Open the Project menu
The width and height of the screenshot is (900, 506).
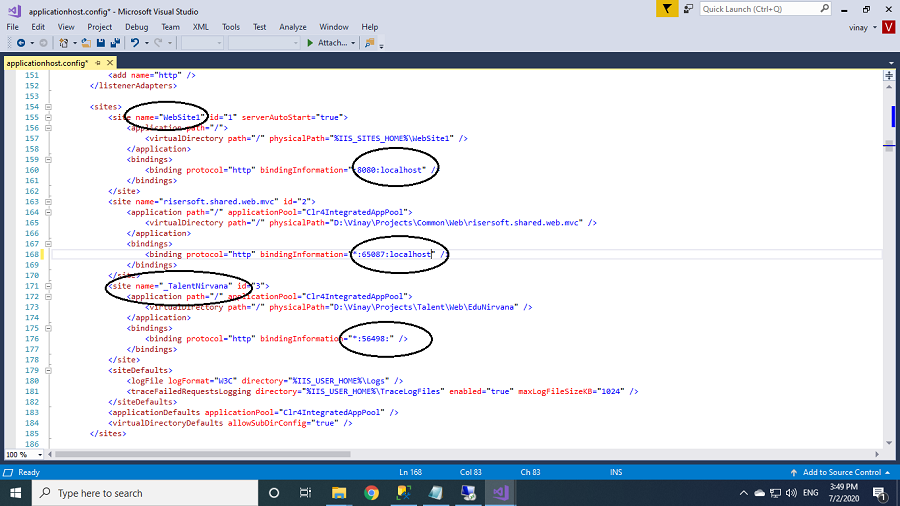pos(99,27)
